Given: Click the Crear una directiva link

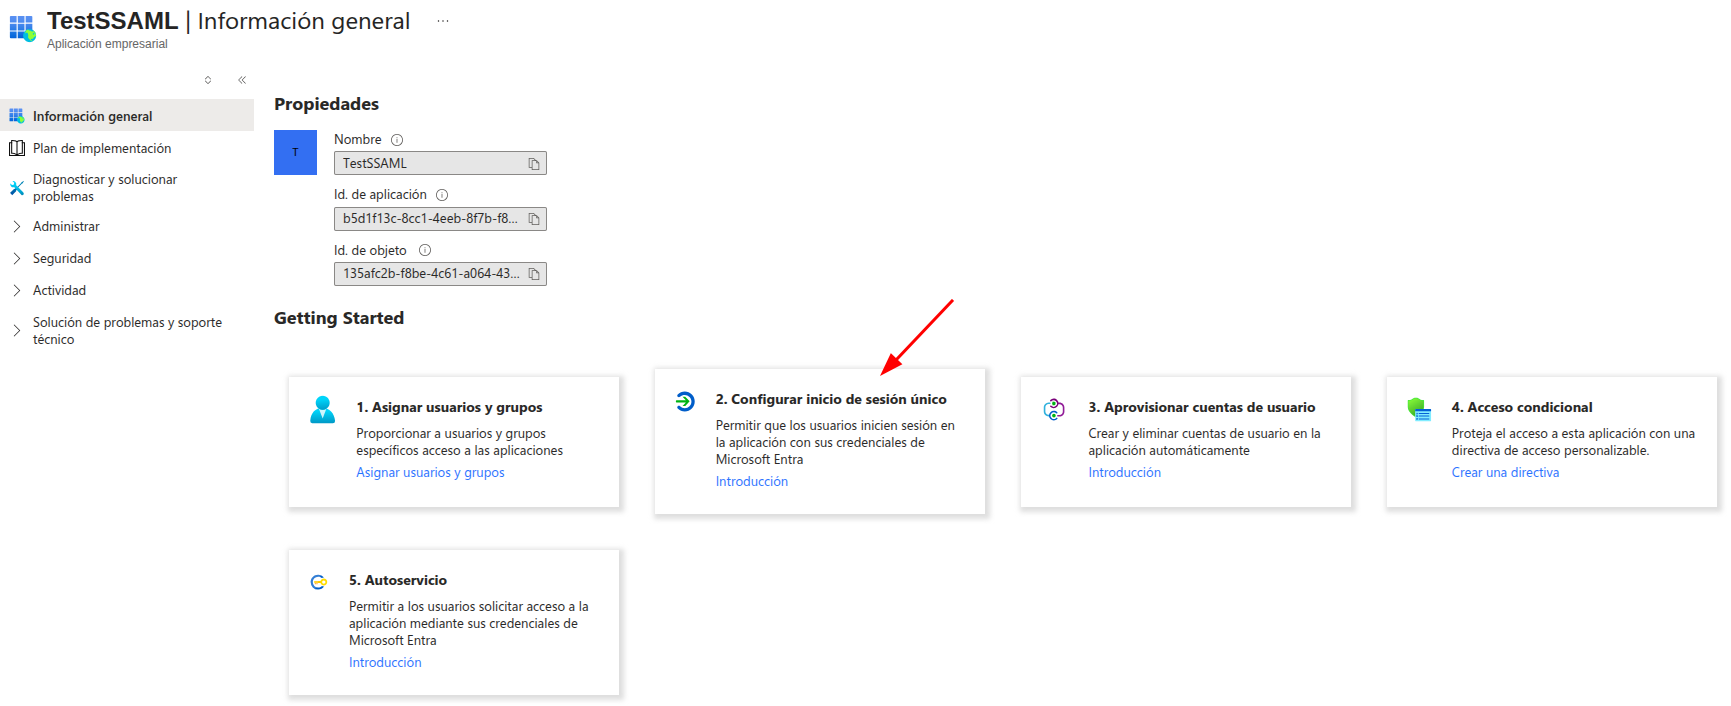Looking at the screenshot, I should click(1505, 473).
